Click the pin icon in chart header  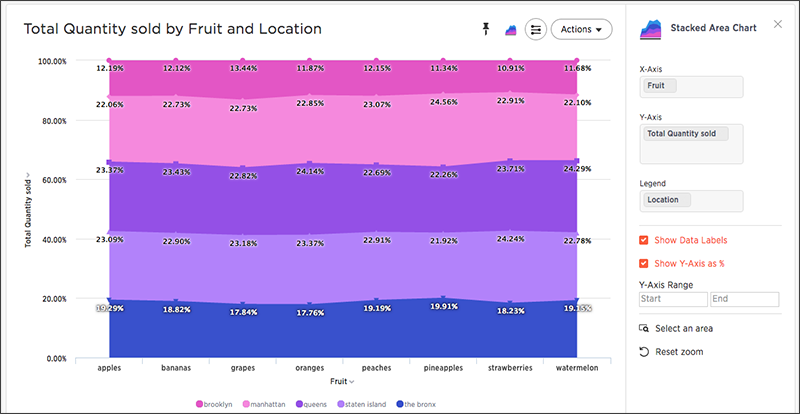[486, 29]
